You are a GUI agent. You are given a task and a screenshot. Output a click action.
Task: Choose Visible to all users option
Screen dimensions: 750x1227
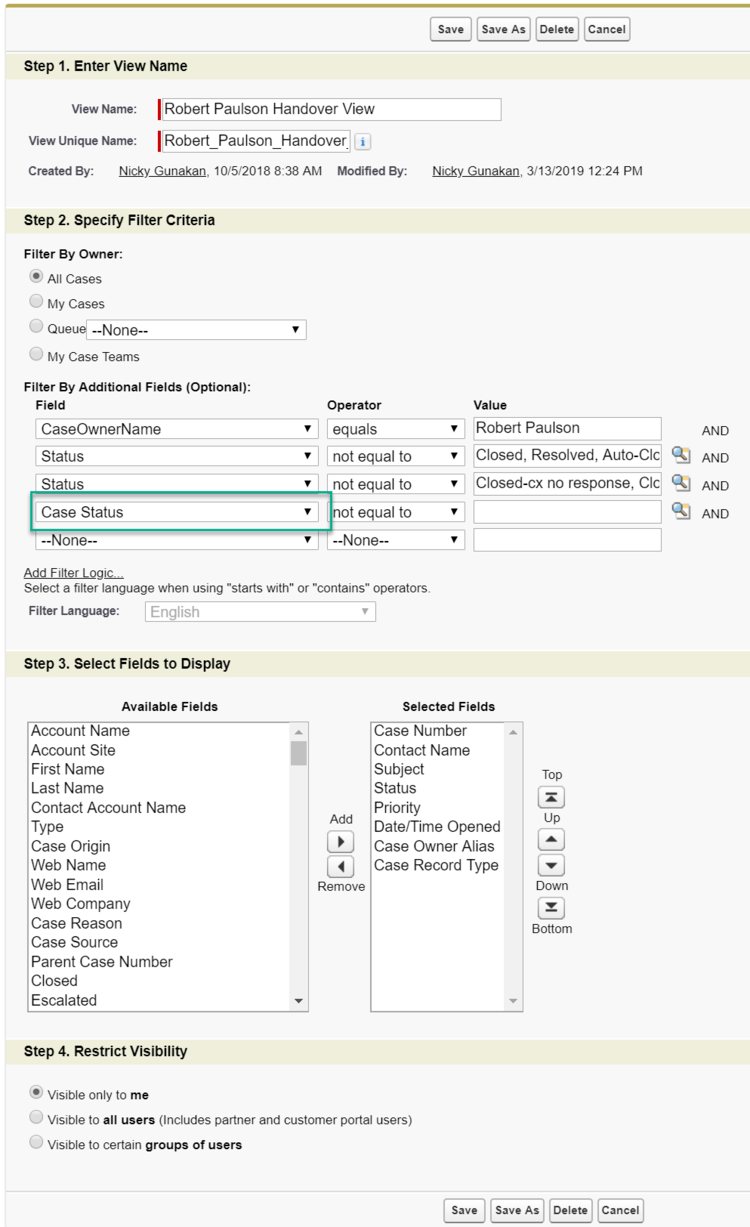tap(37, 1118)
